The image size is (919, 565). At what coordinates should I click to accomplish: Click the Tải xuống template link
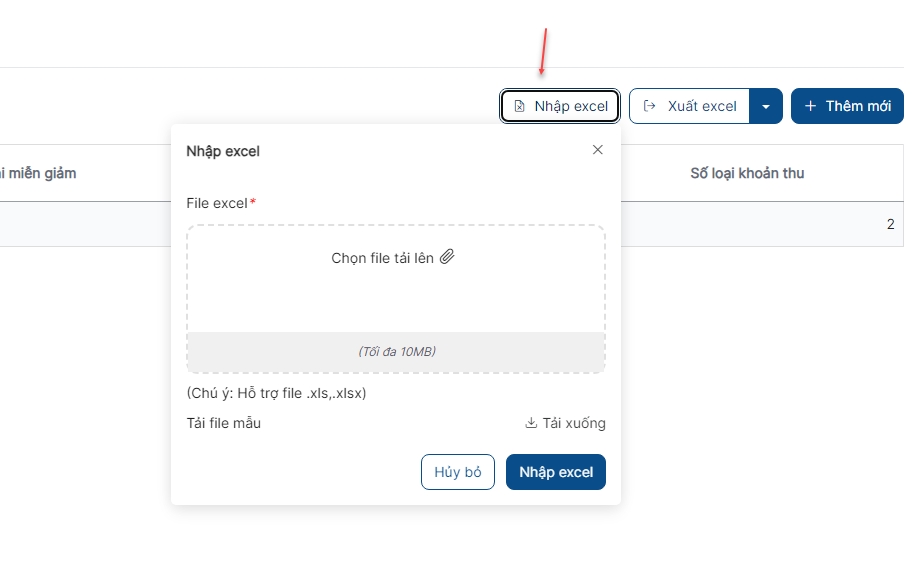[x=566, y=423]
